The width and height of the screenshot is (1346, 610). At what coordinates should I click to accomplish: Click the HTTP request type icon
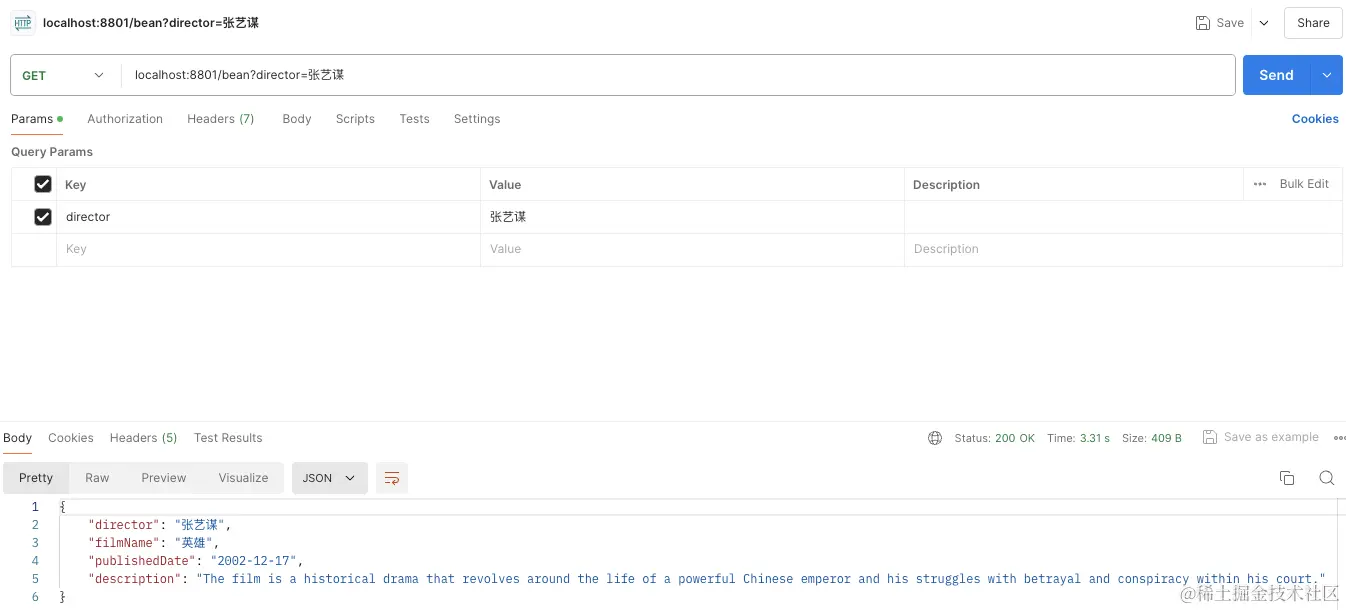point(23,22)
